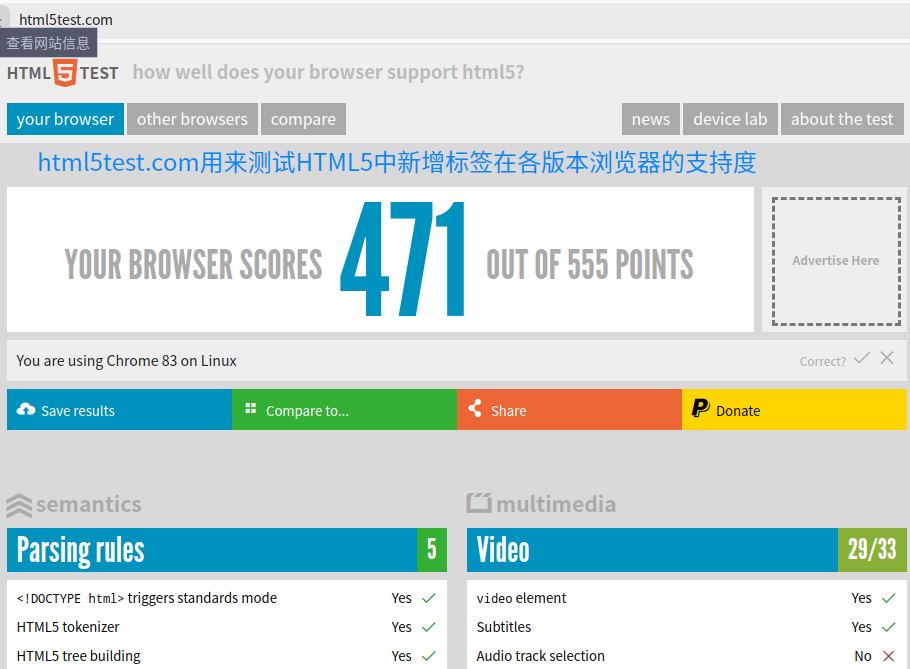
Task: Click the cloud upload icon on Save results
Action: click(x=26, y=410)
